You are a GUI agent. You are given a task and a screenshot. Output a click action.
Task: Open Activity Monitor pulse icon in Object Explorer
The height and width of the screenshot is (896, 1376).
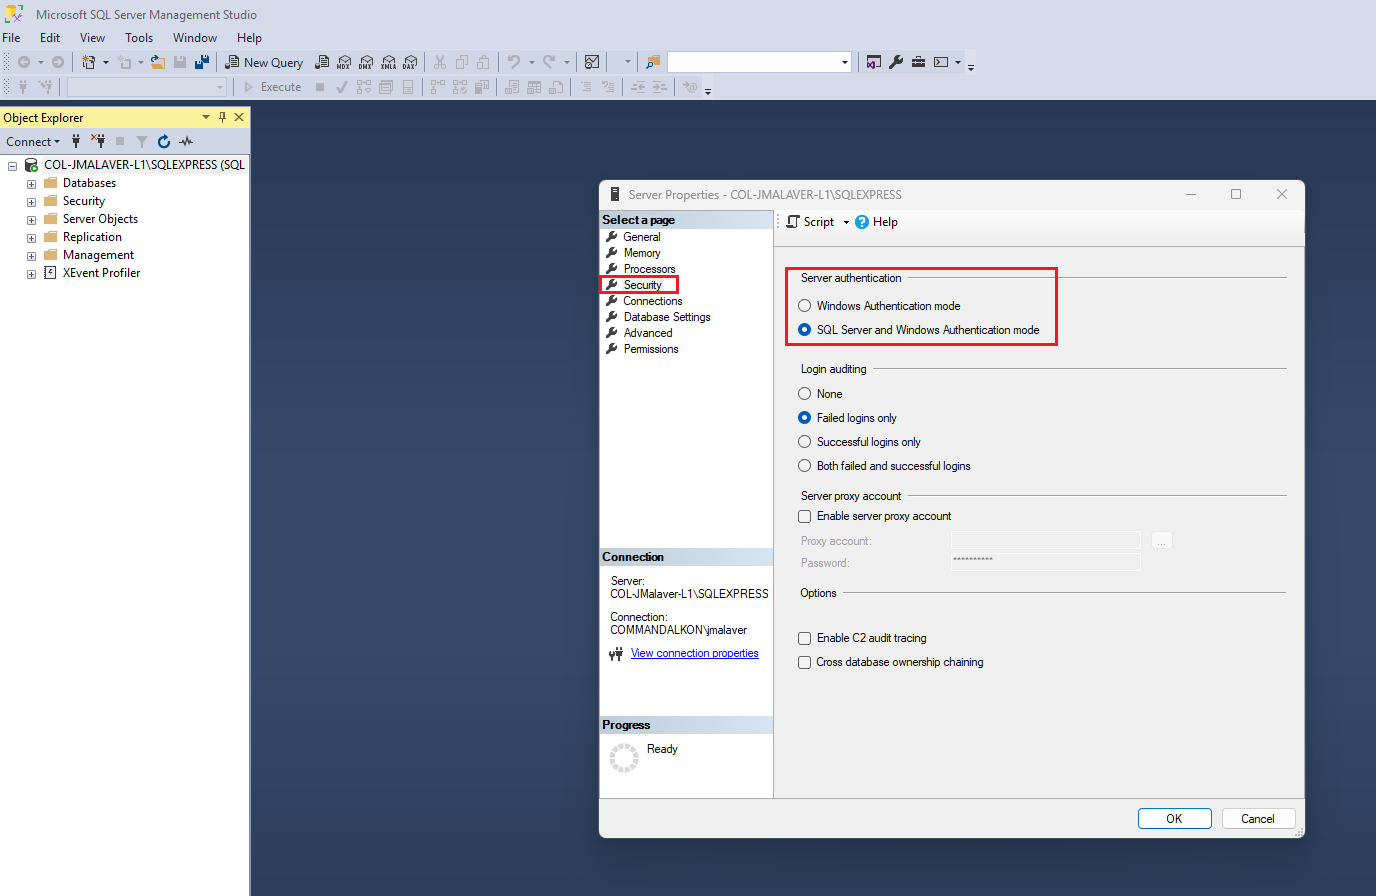[x=186, y=141]
